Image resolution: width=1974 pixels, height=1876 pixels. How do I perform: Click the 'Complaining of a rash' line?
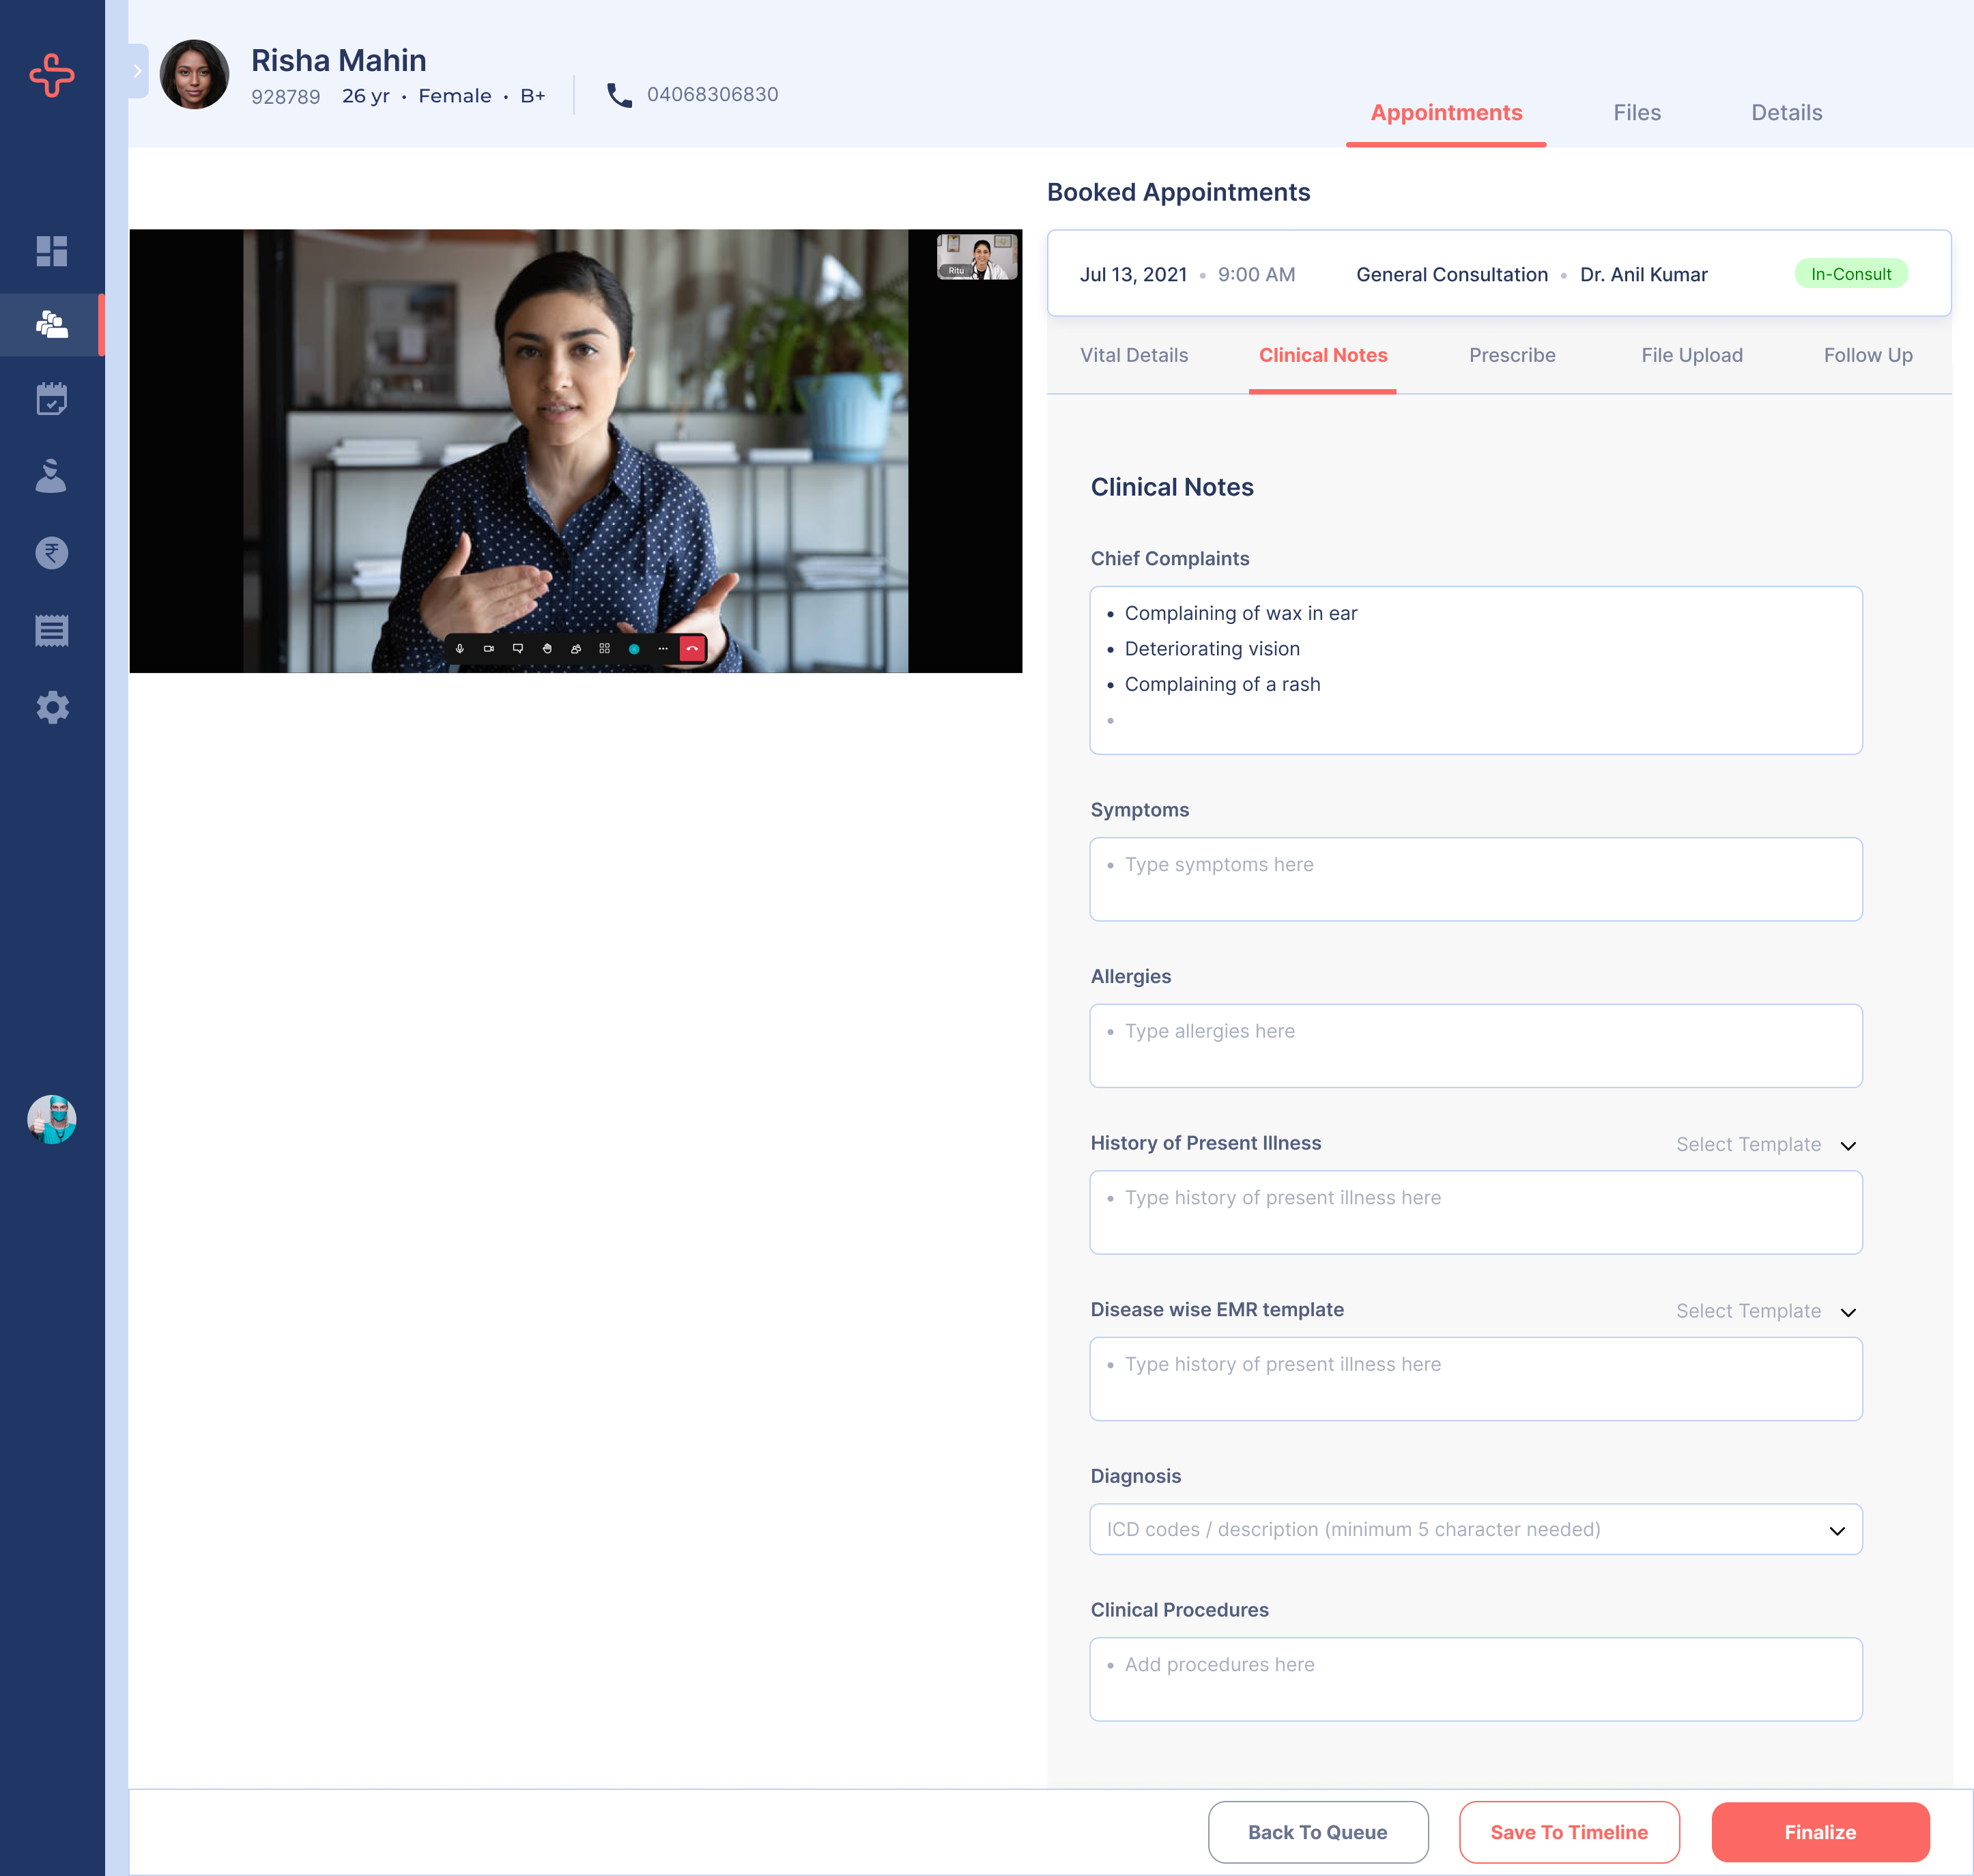tap(1222, 684)
